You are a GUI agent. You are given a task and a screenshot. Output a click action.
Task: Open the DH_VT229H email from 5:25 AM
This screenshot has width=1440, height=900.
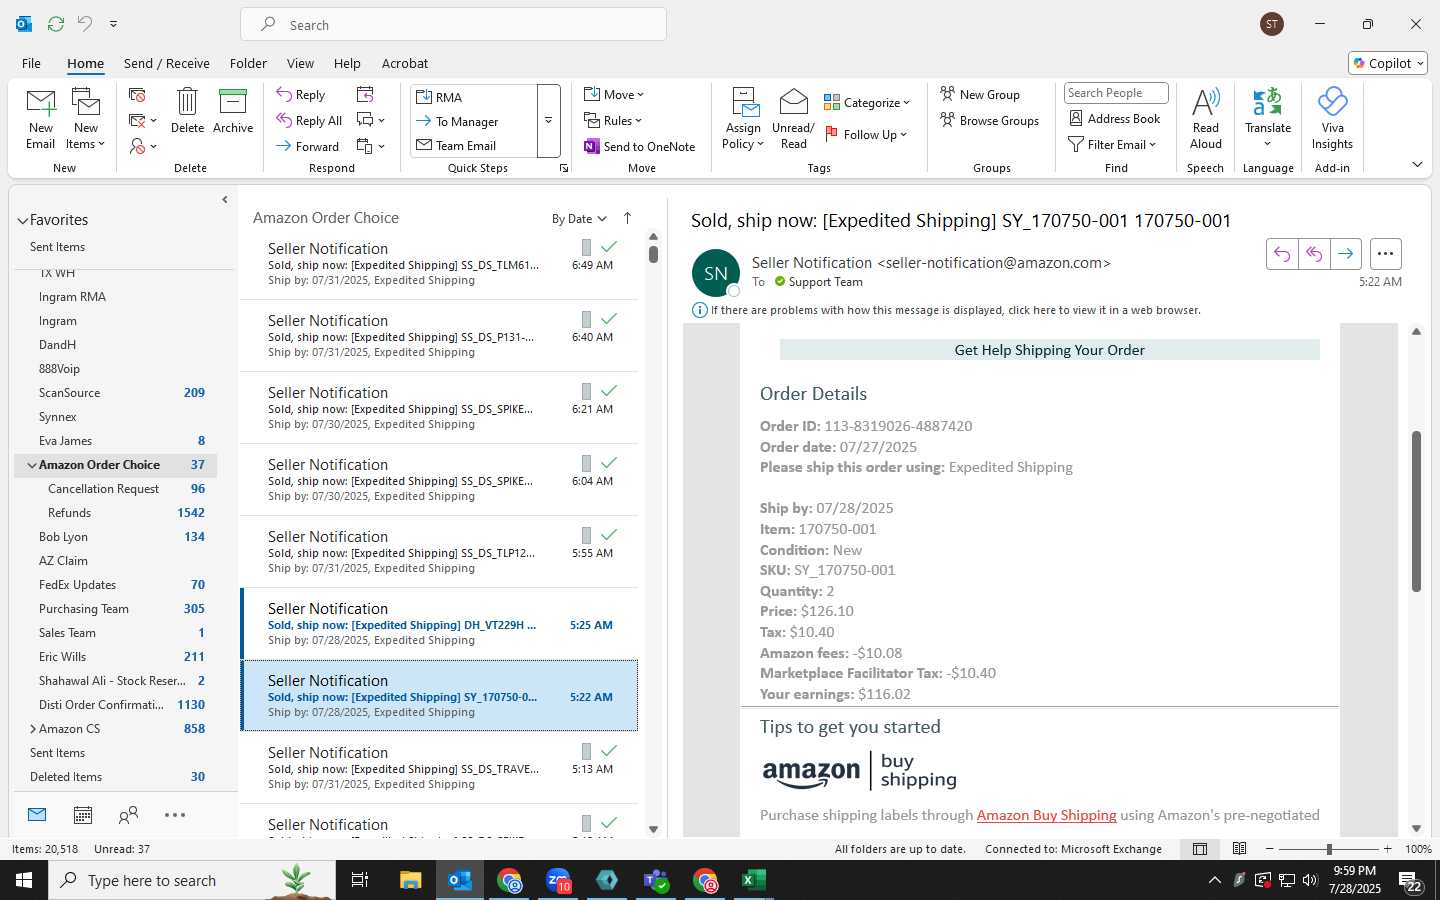pos(440,624)
